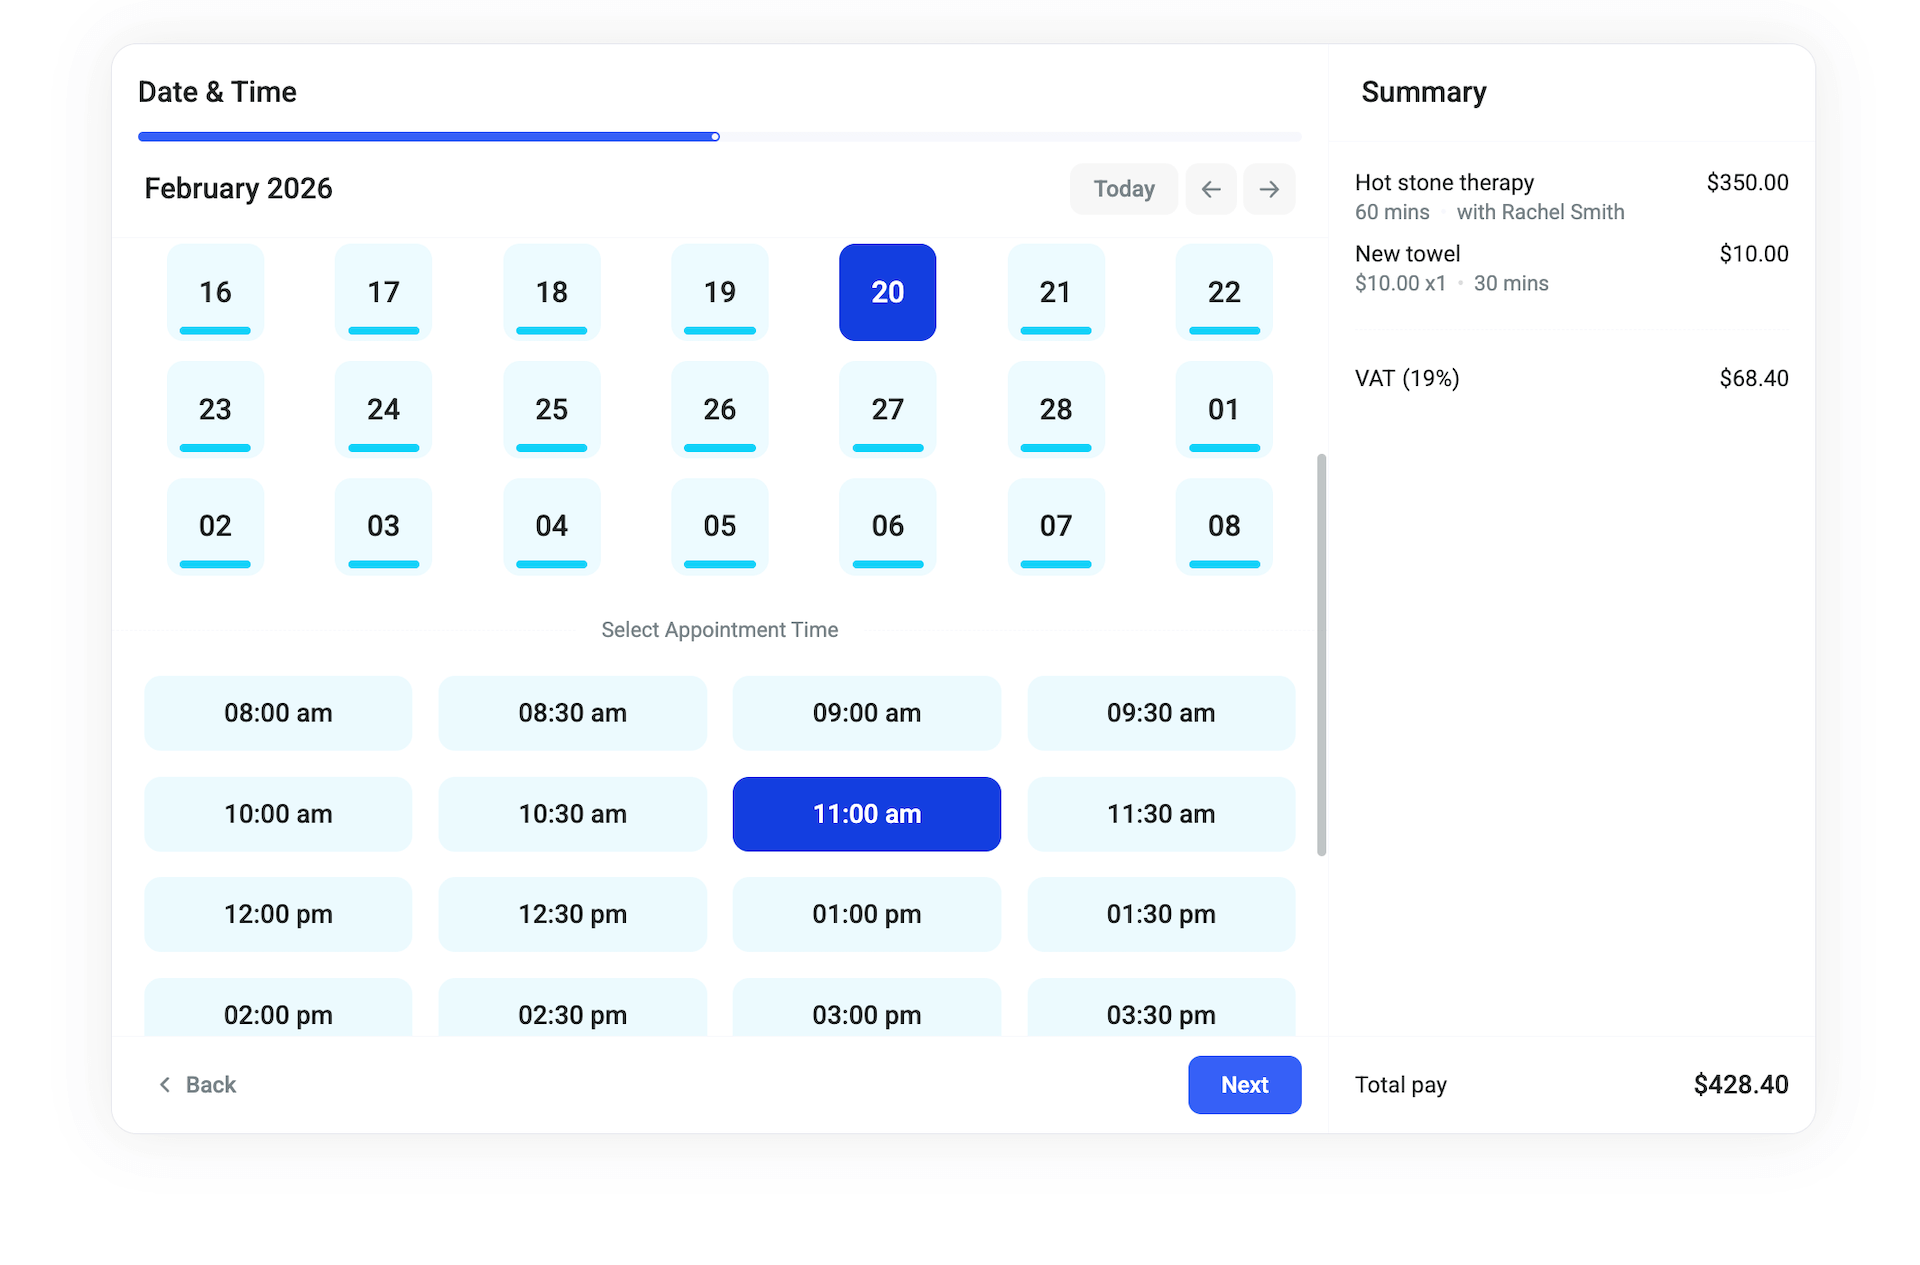Choose the 08:00 am slot
1920x1265 pixels.
[x=278, y=713]
